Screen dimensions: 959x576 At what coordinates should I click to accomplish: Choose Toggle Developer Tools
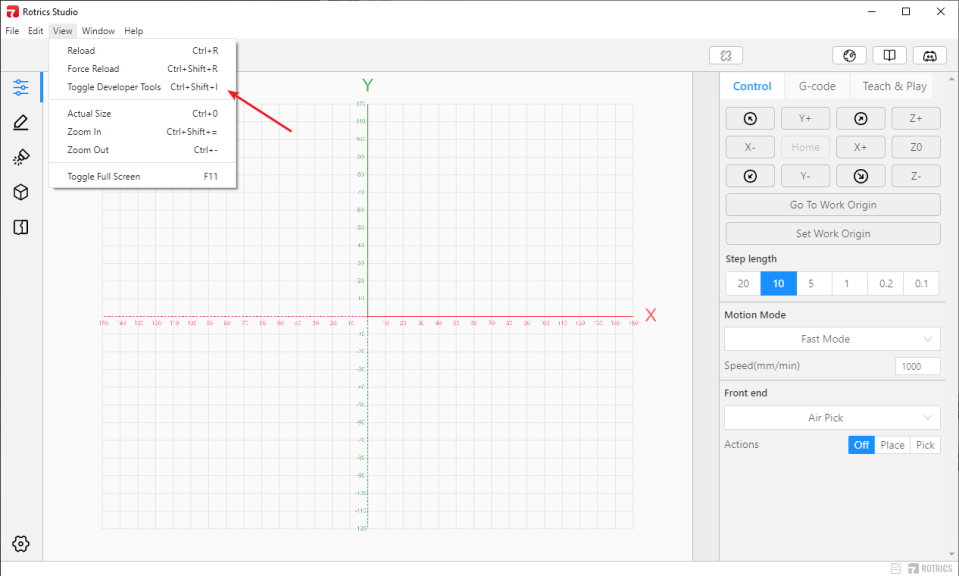143,87
